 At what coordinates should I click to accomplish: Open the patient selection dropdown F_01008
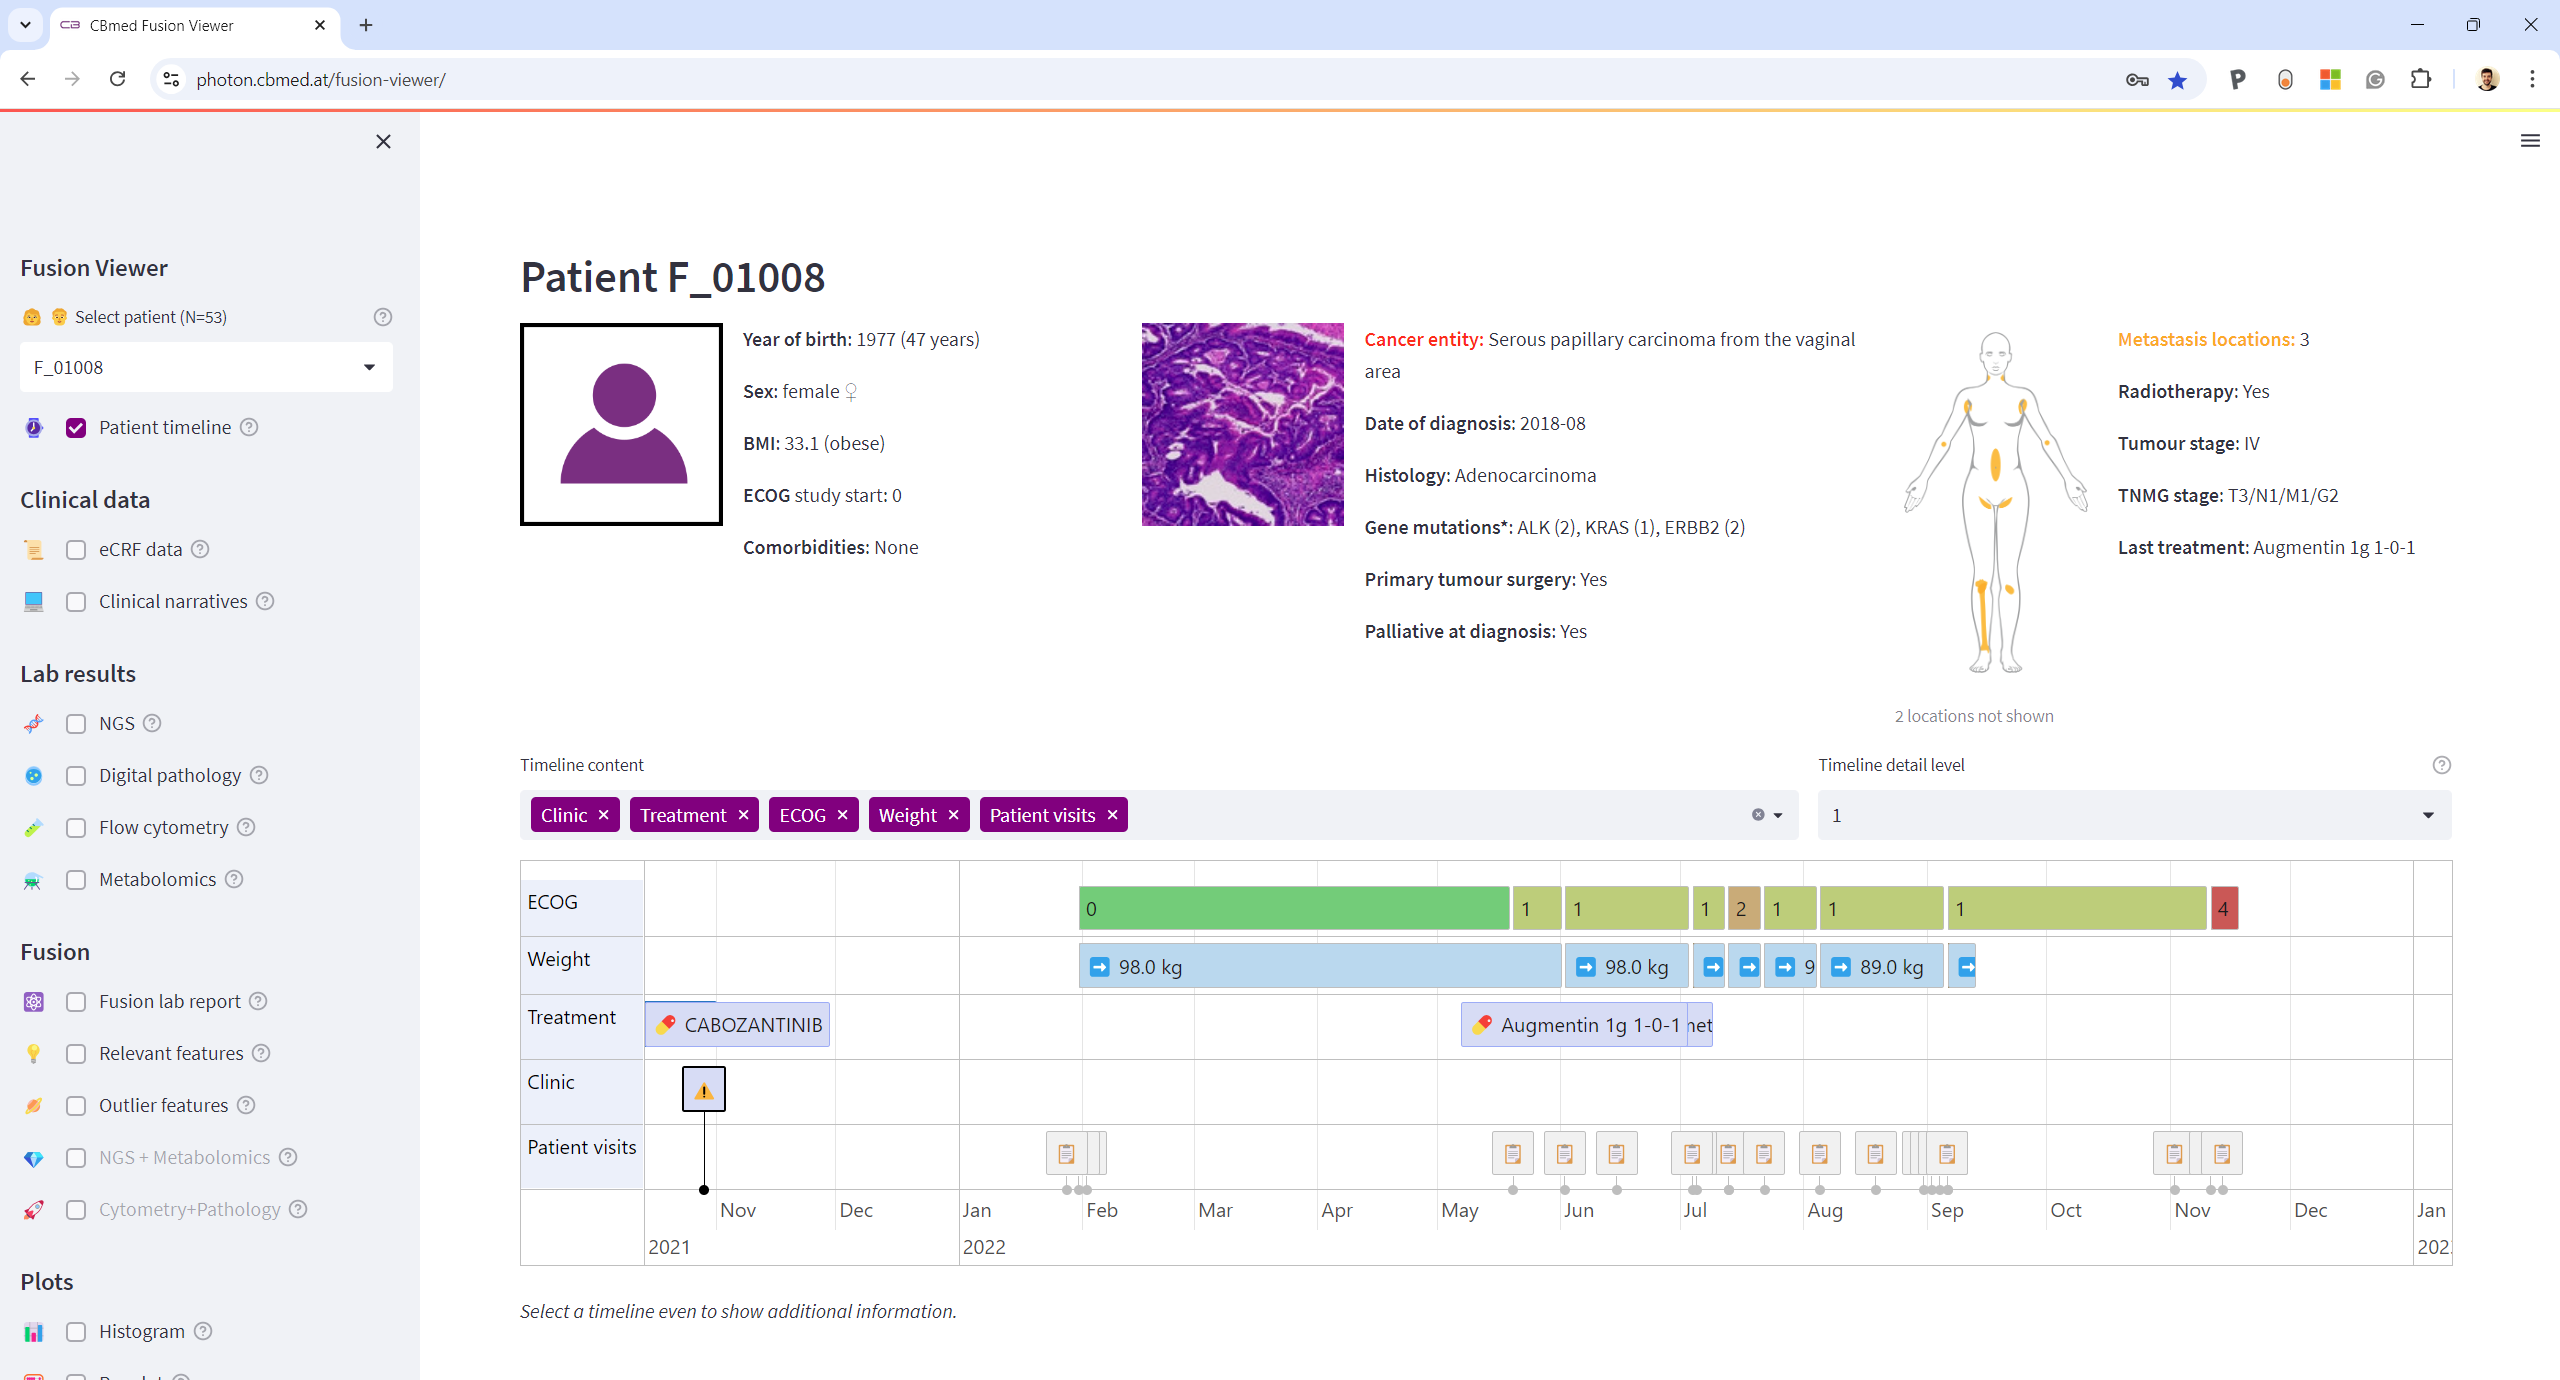(x=205, y=367)
